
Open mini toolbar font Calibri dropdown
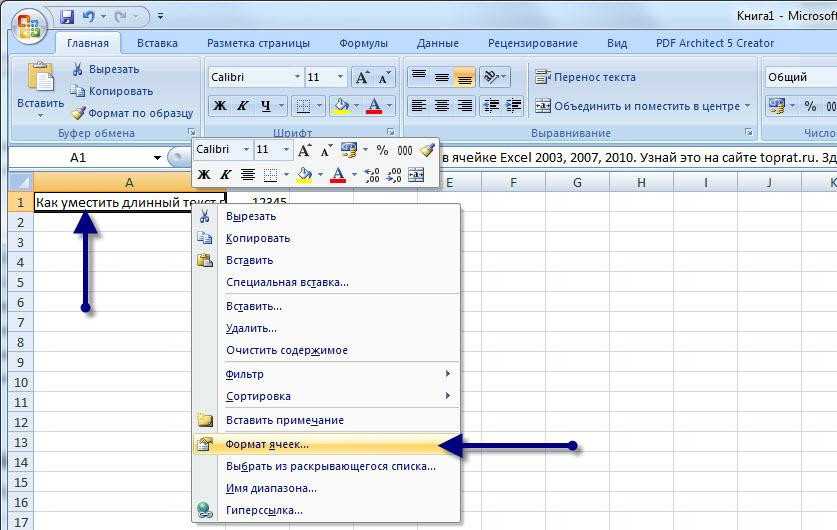(246, 149)
